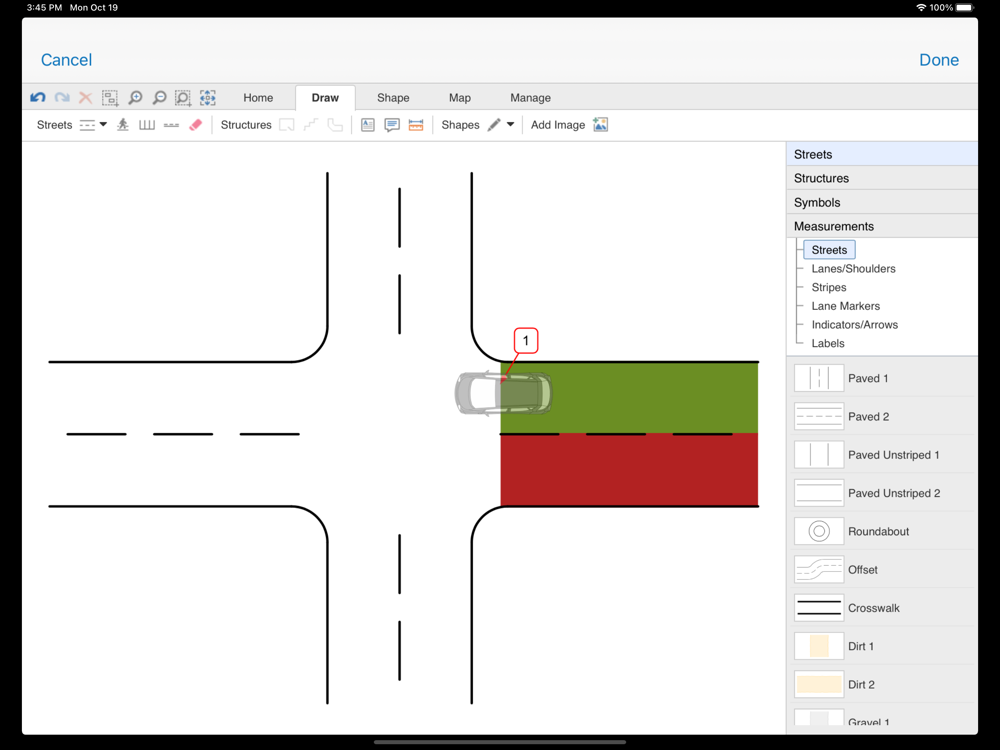
Task: Switch to the Draw tab
Action: (x=325, y=98)
